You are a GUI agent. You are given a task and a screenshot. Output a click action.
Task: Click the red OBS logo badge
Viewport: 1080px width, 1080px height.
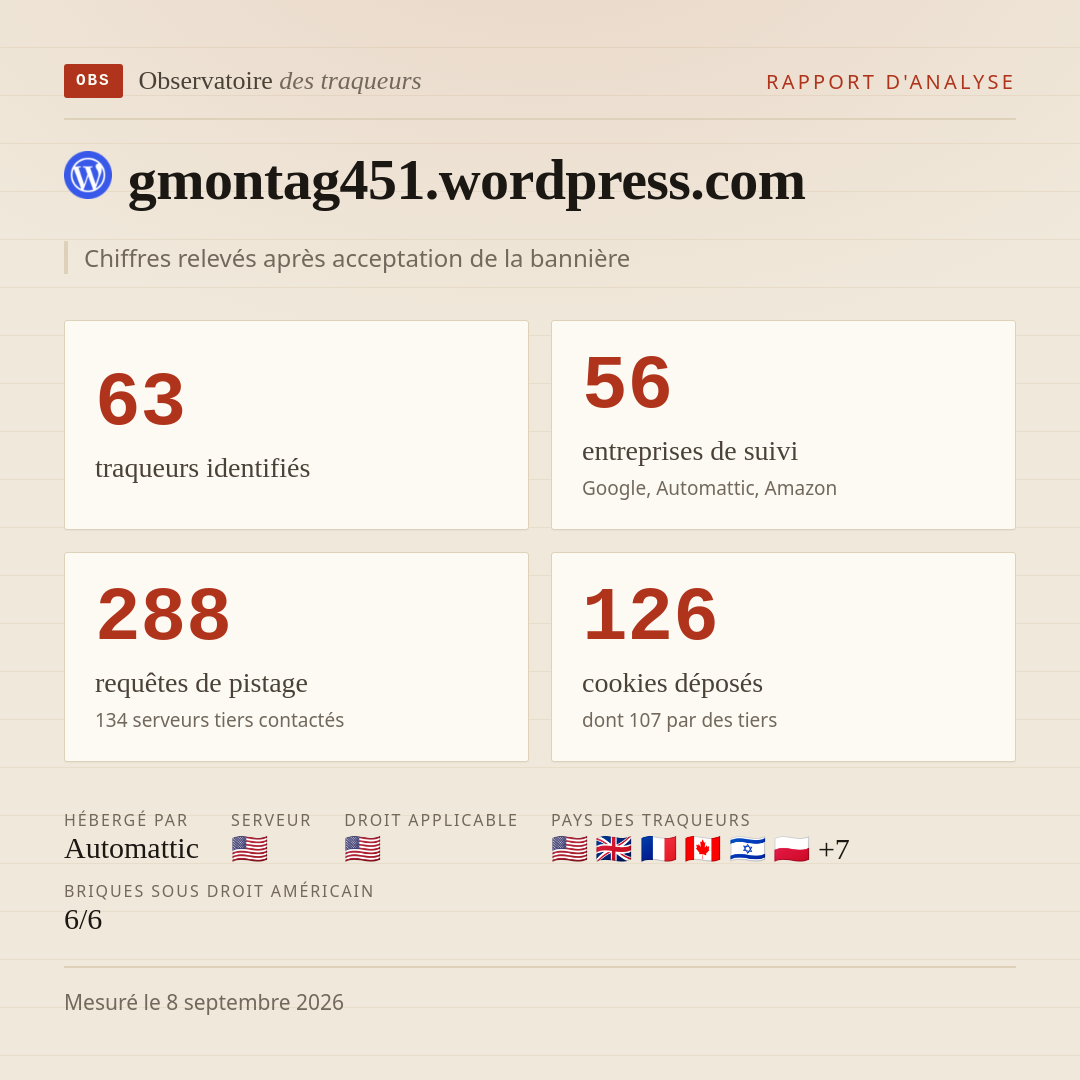pos(93,81)
